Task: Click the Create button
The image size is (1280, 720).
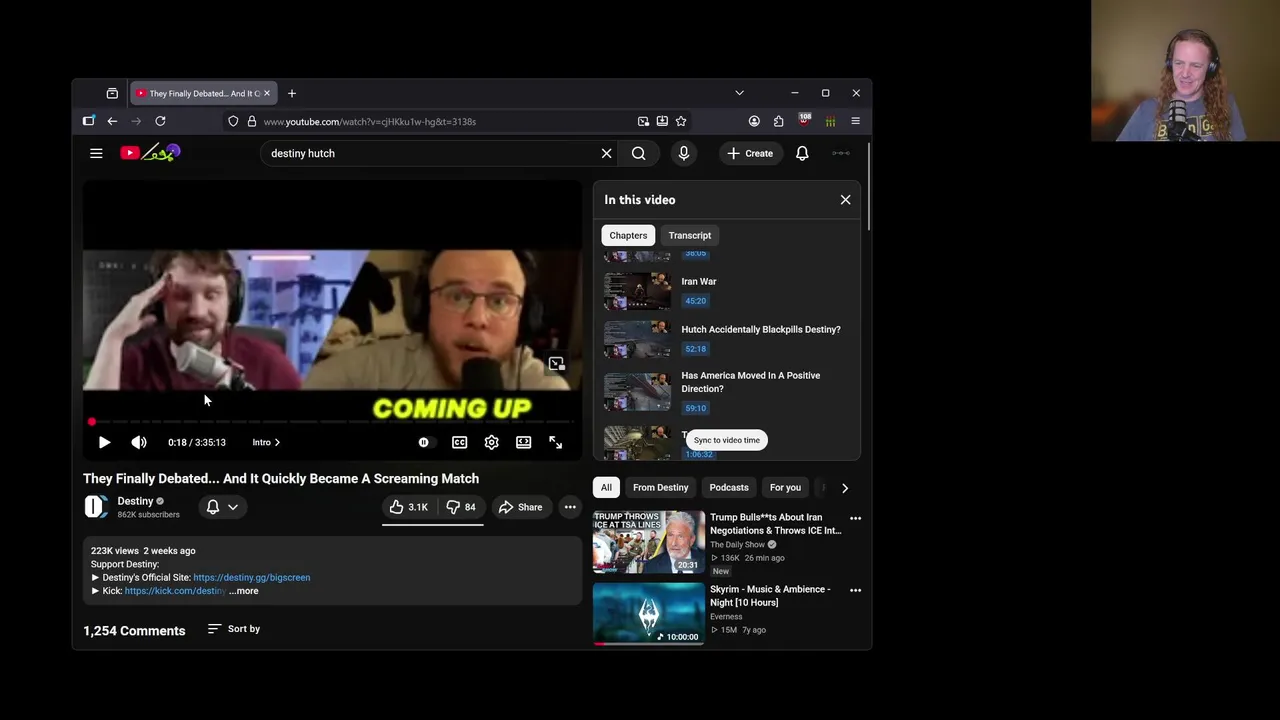Action: tap(750, 153)
